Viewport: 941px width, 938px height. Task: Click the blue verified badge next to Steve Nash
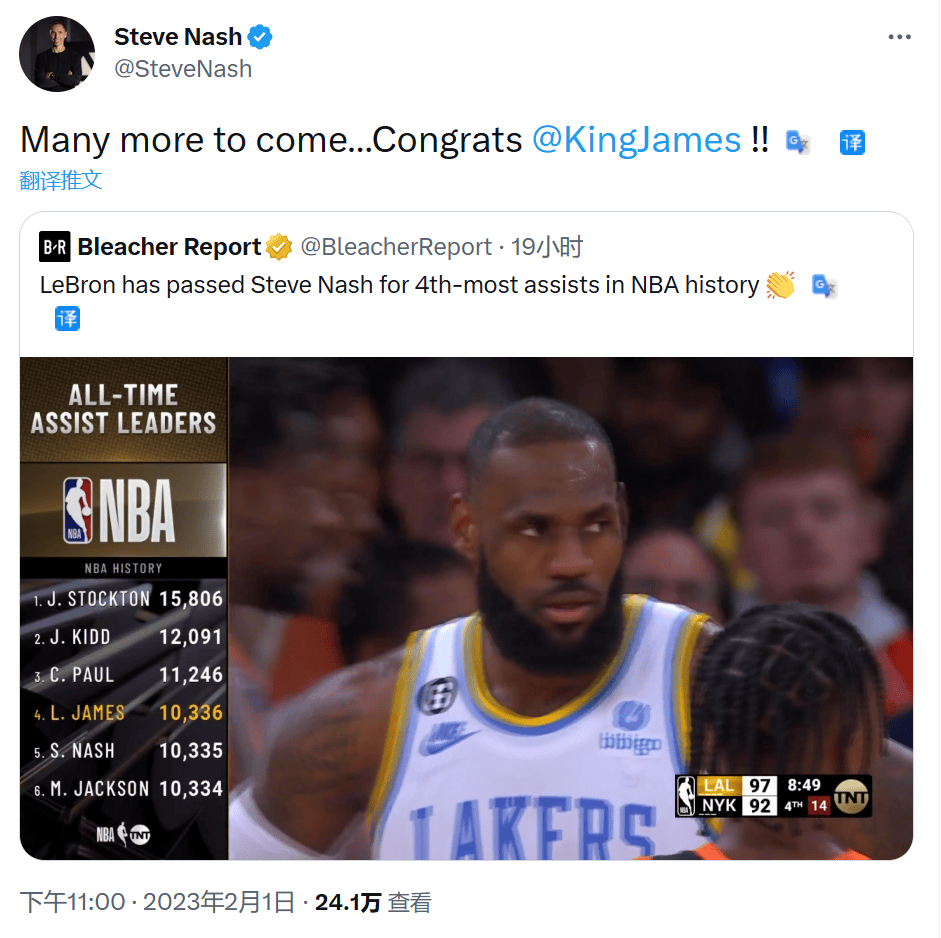pyautogui.click(x=259, y=36)
